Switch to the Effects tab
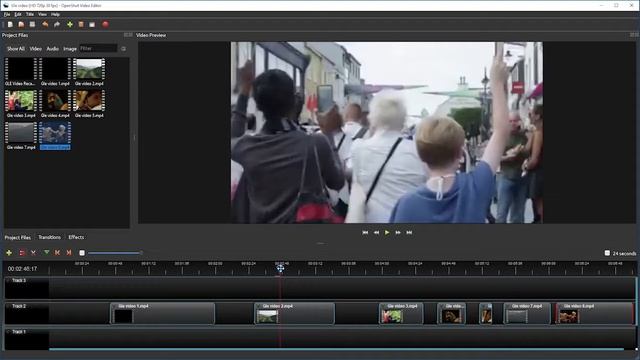The height and width of the screenshot is (360, 640). (x=76, y=237)
